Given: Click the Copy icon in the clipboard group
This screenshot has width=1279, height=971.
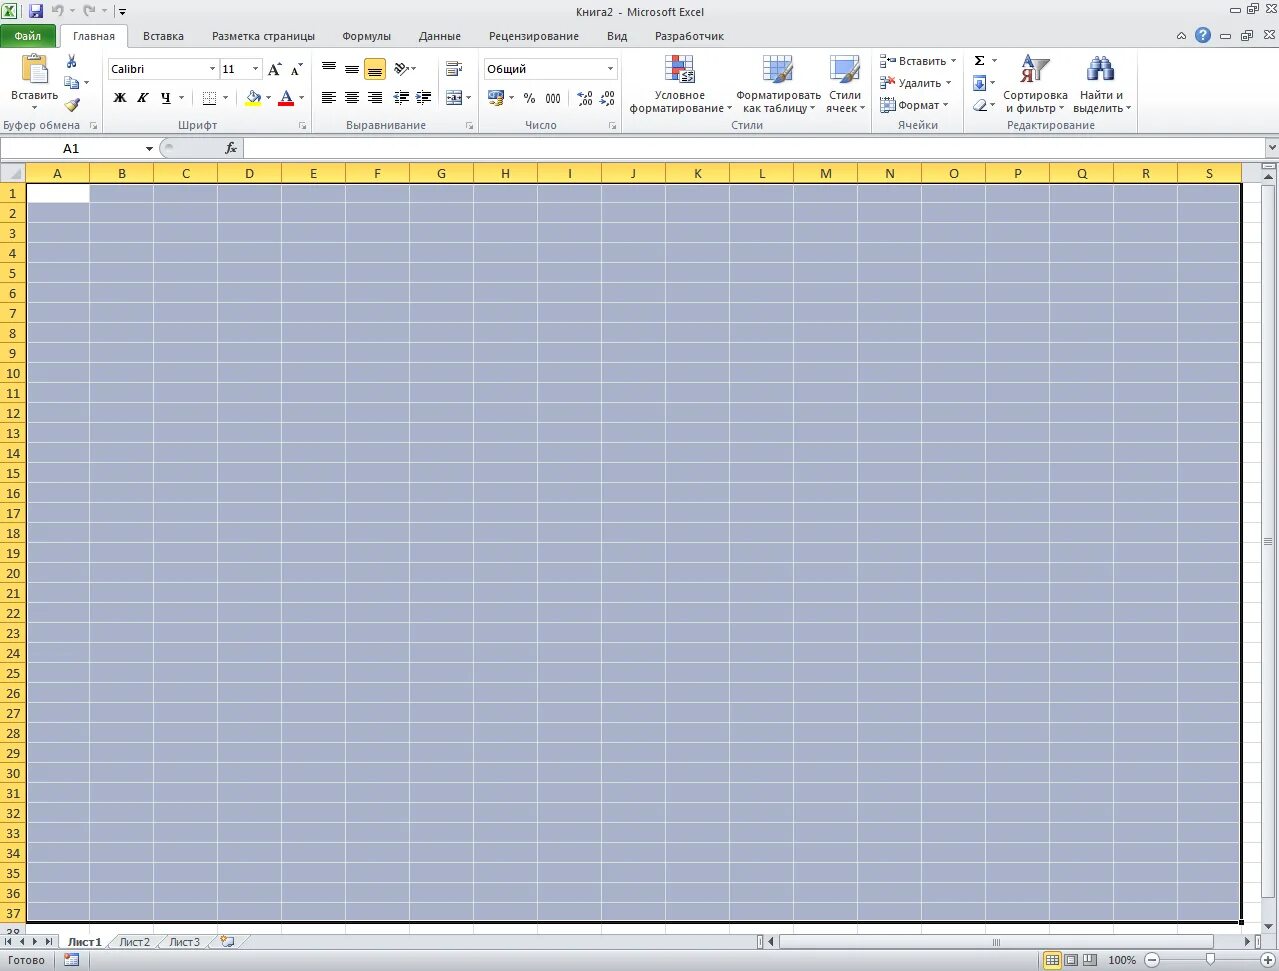Looking at the screenshot, I should click(x=71, y=83).
